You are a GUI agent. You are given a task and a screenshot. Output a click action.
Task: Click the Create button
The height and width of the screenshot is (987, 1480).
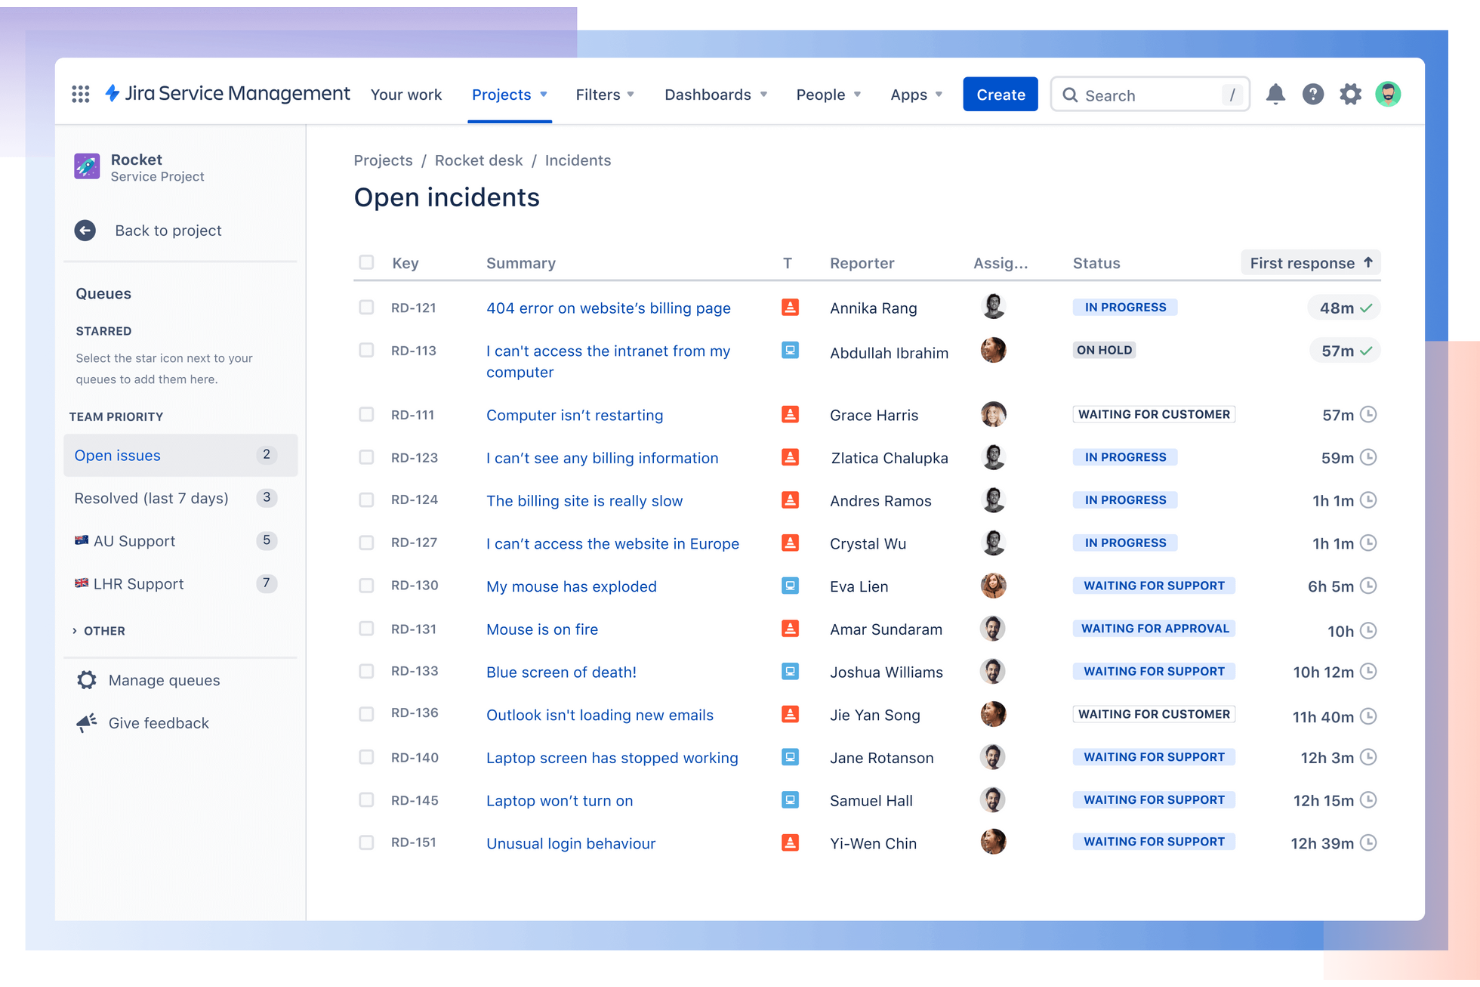(1000, 93)
